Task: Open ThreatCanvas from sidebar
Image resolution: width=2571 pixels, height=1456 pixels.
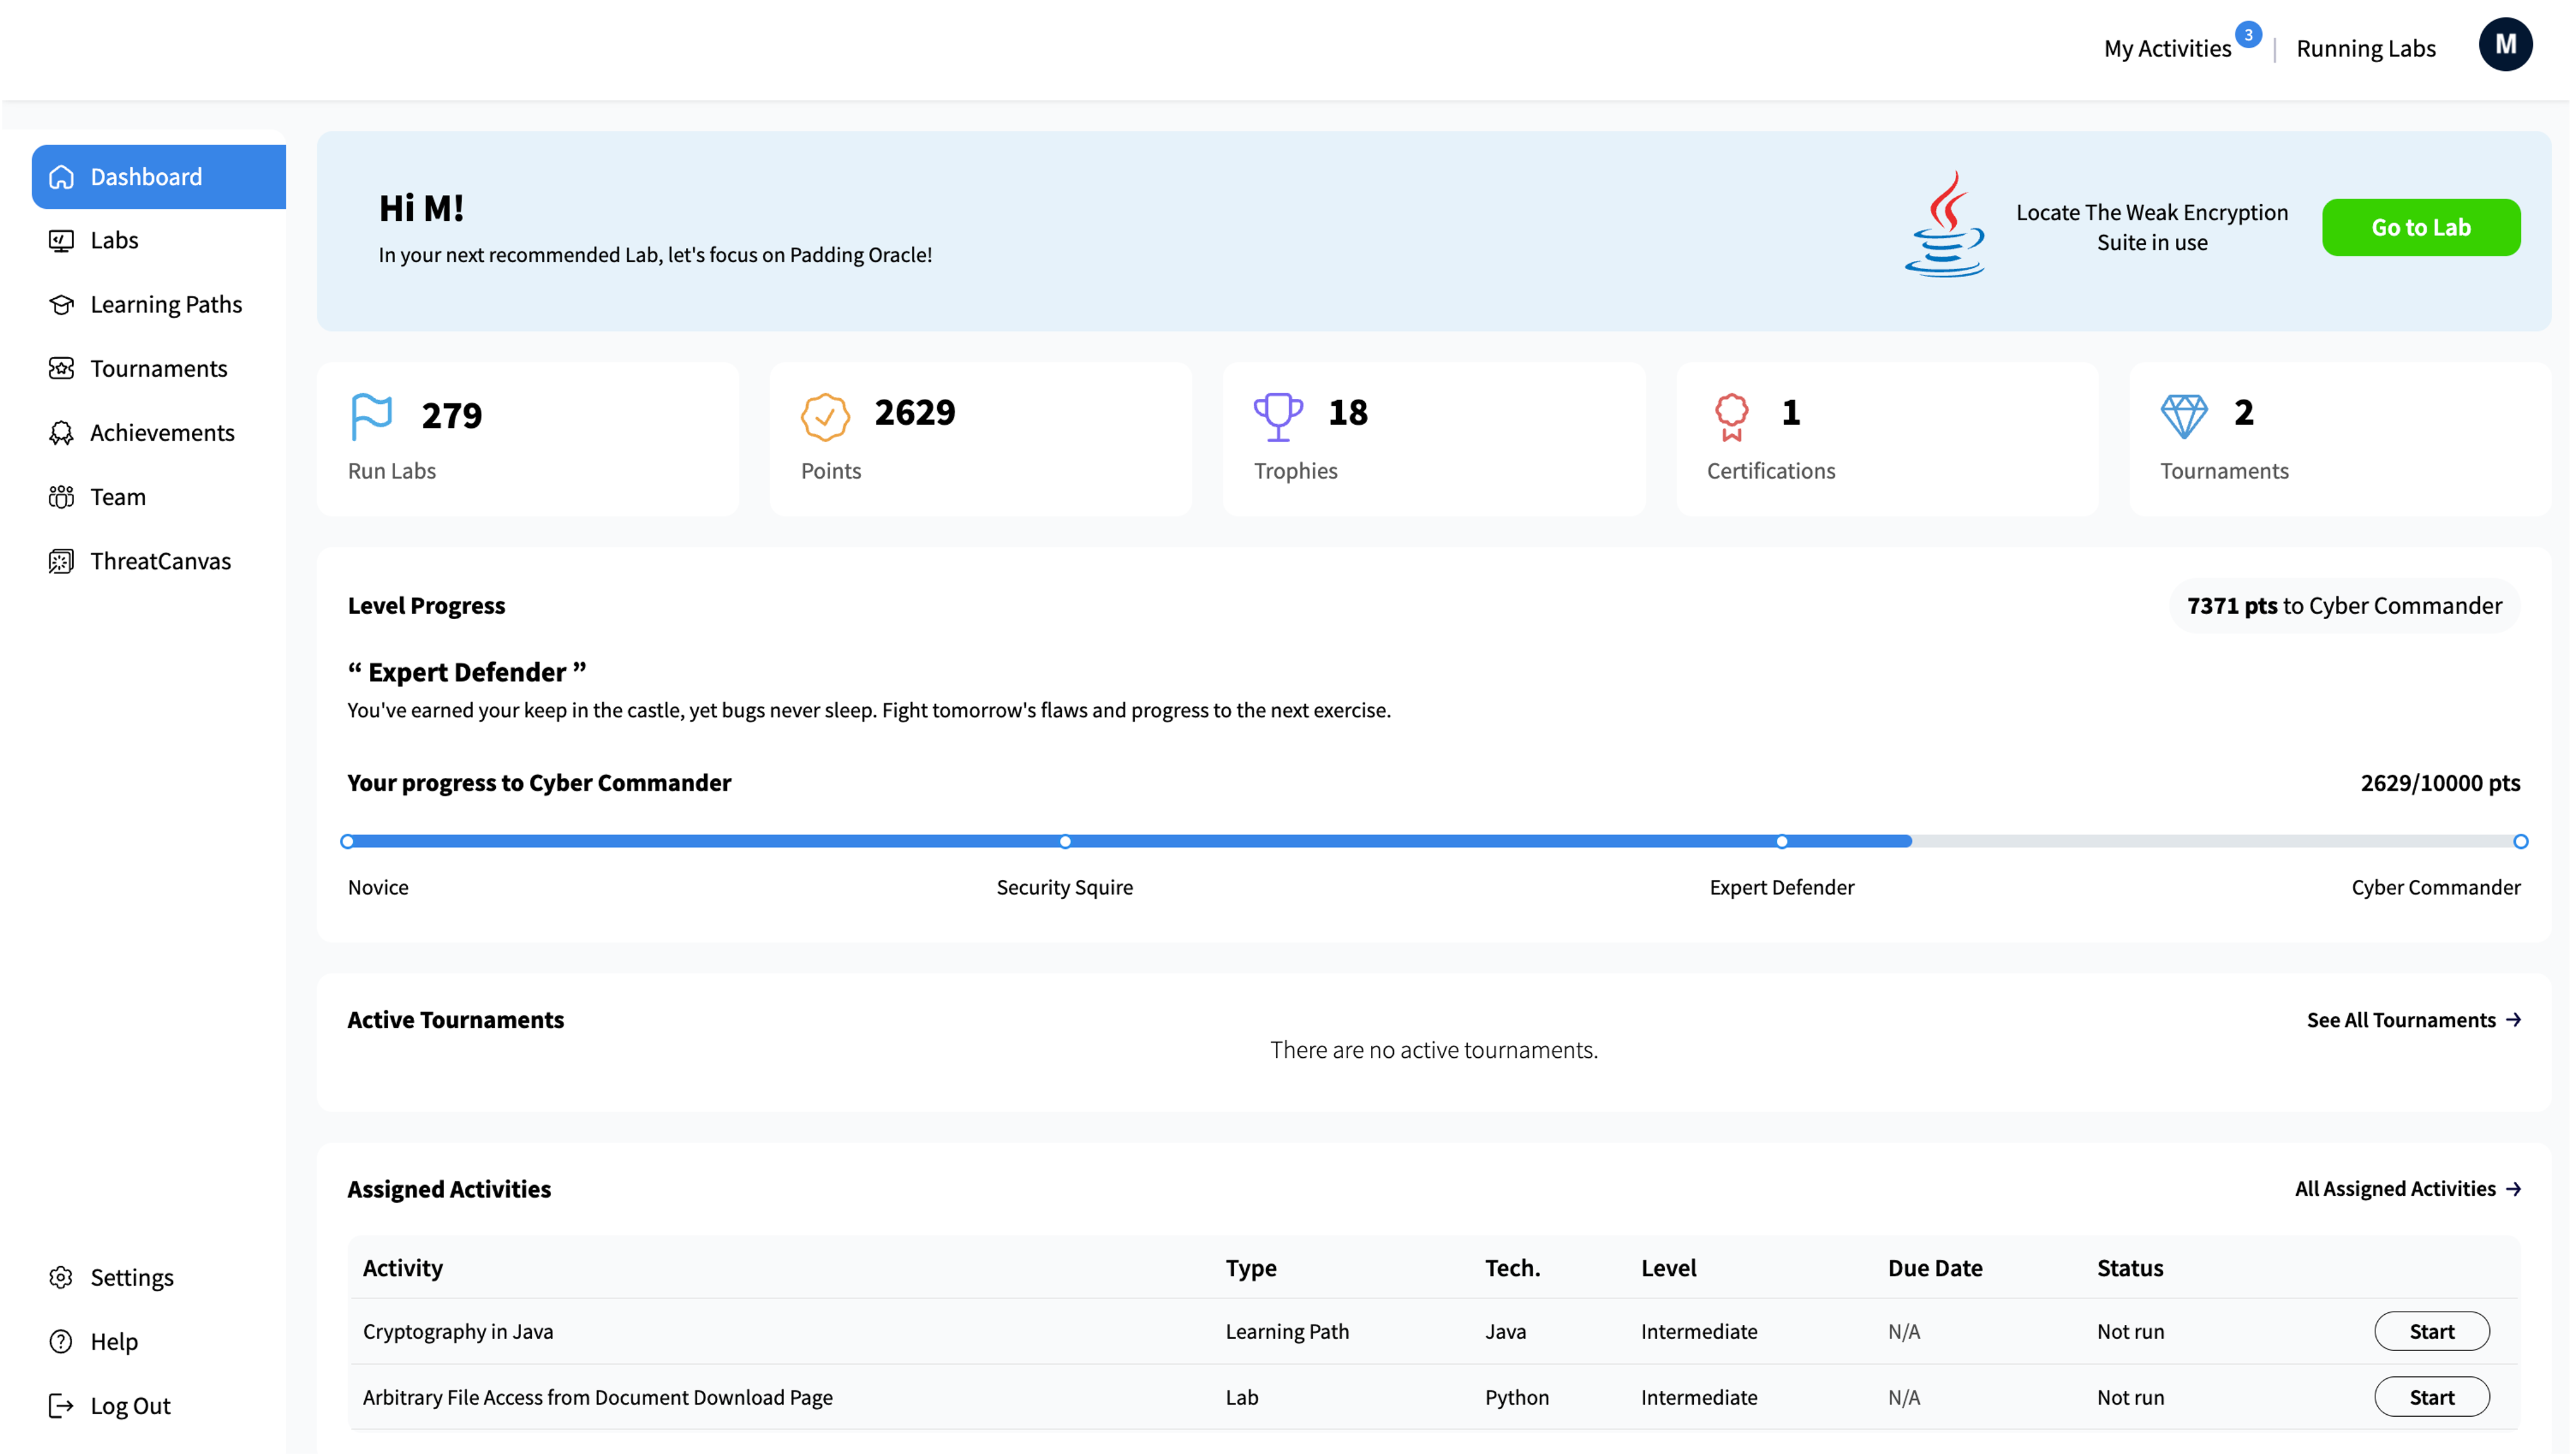Action: [x=158, y=561]
